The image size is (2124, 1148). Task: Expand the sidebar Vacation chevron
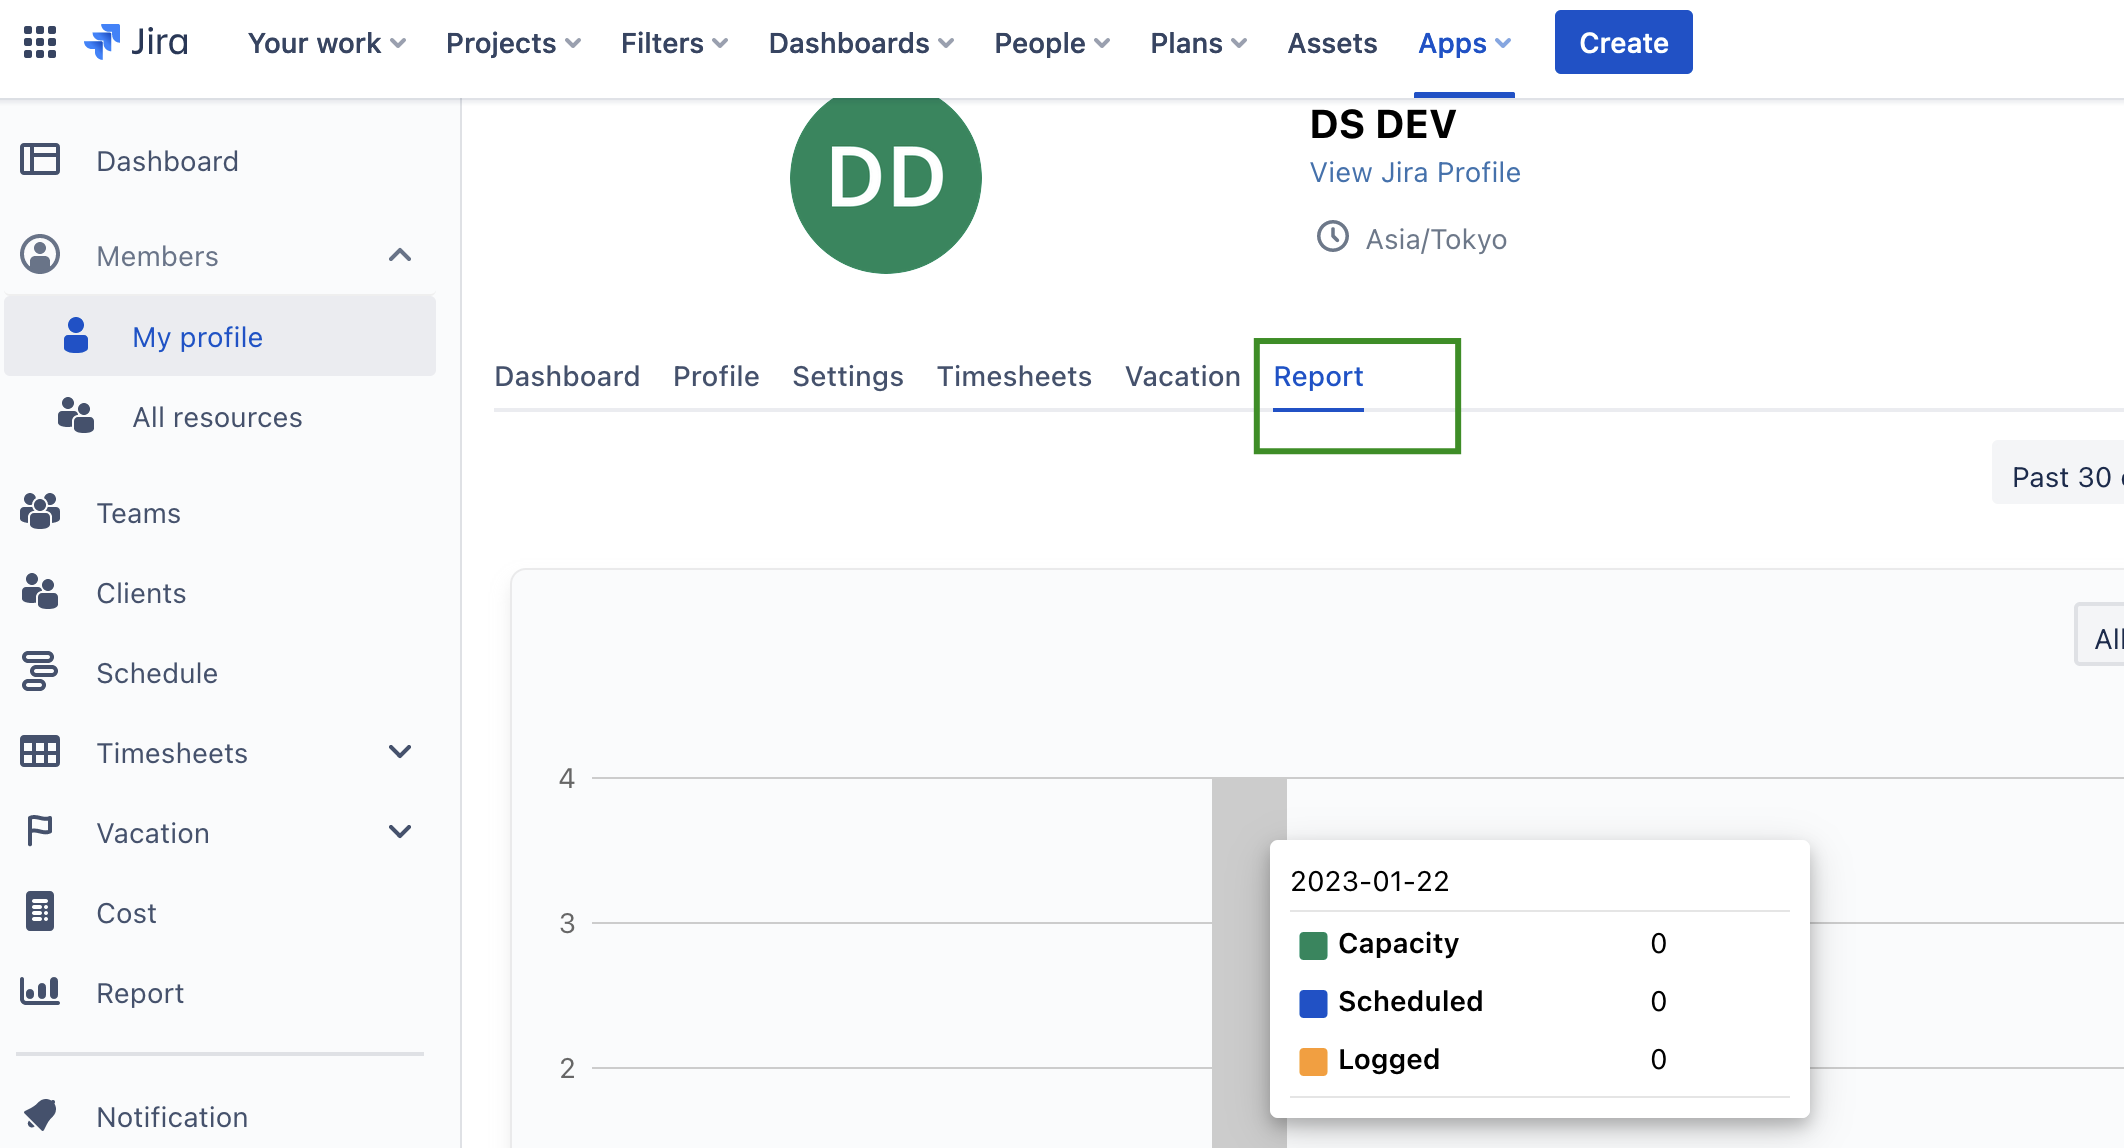(400, 832)
